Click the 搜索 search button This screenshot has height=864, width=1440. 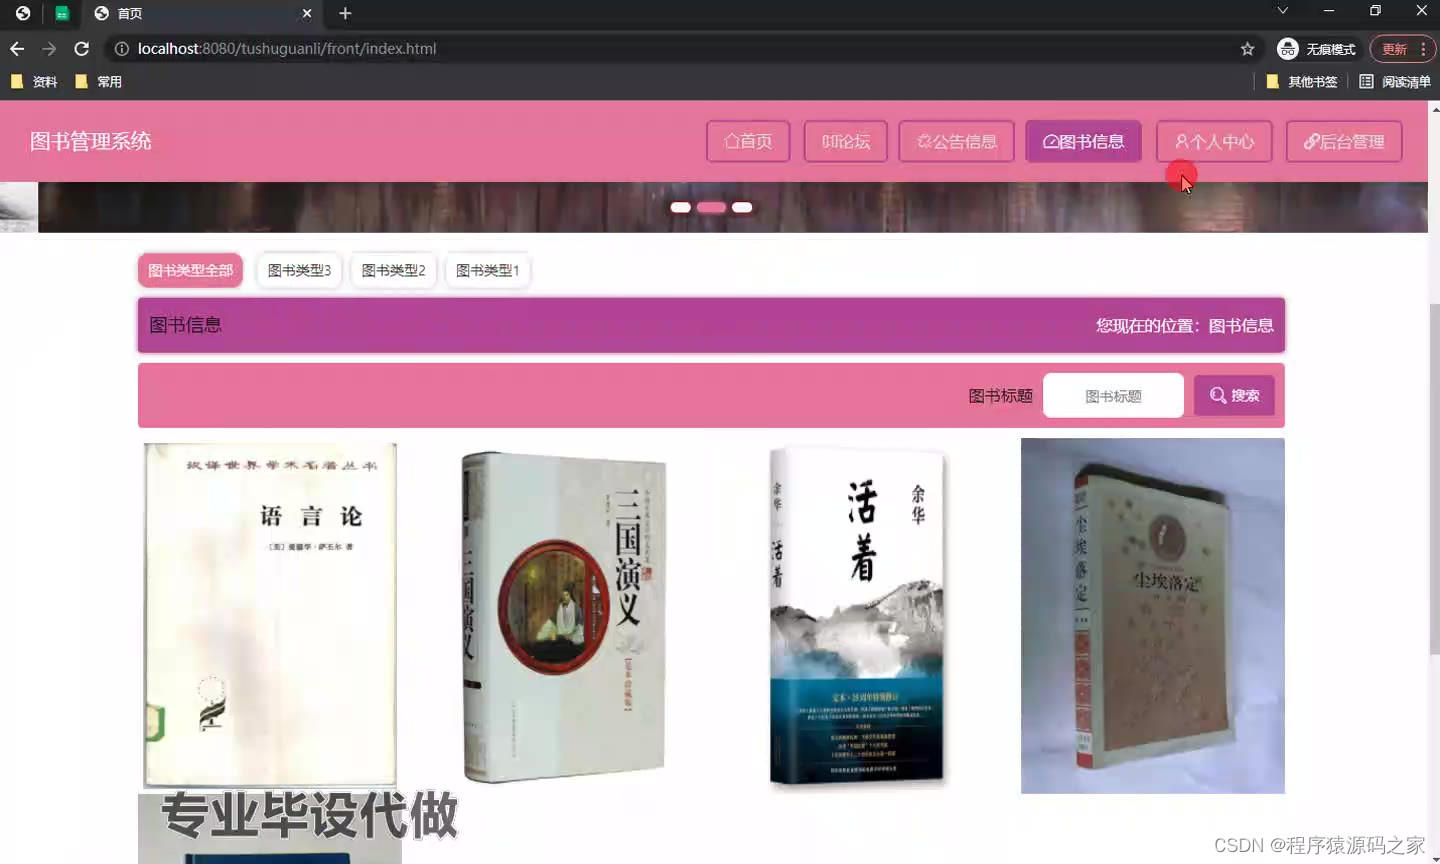click(1234, 396)
